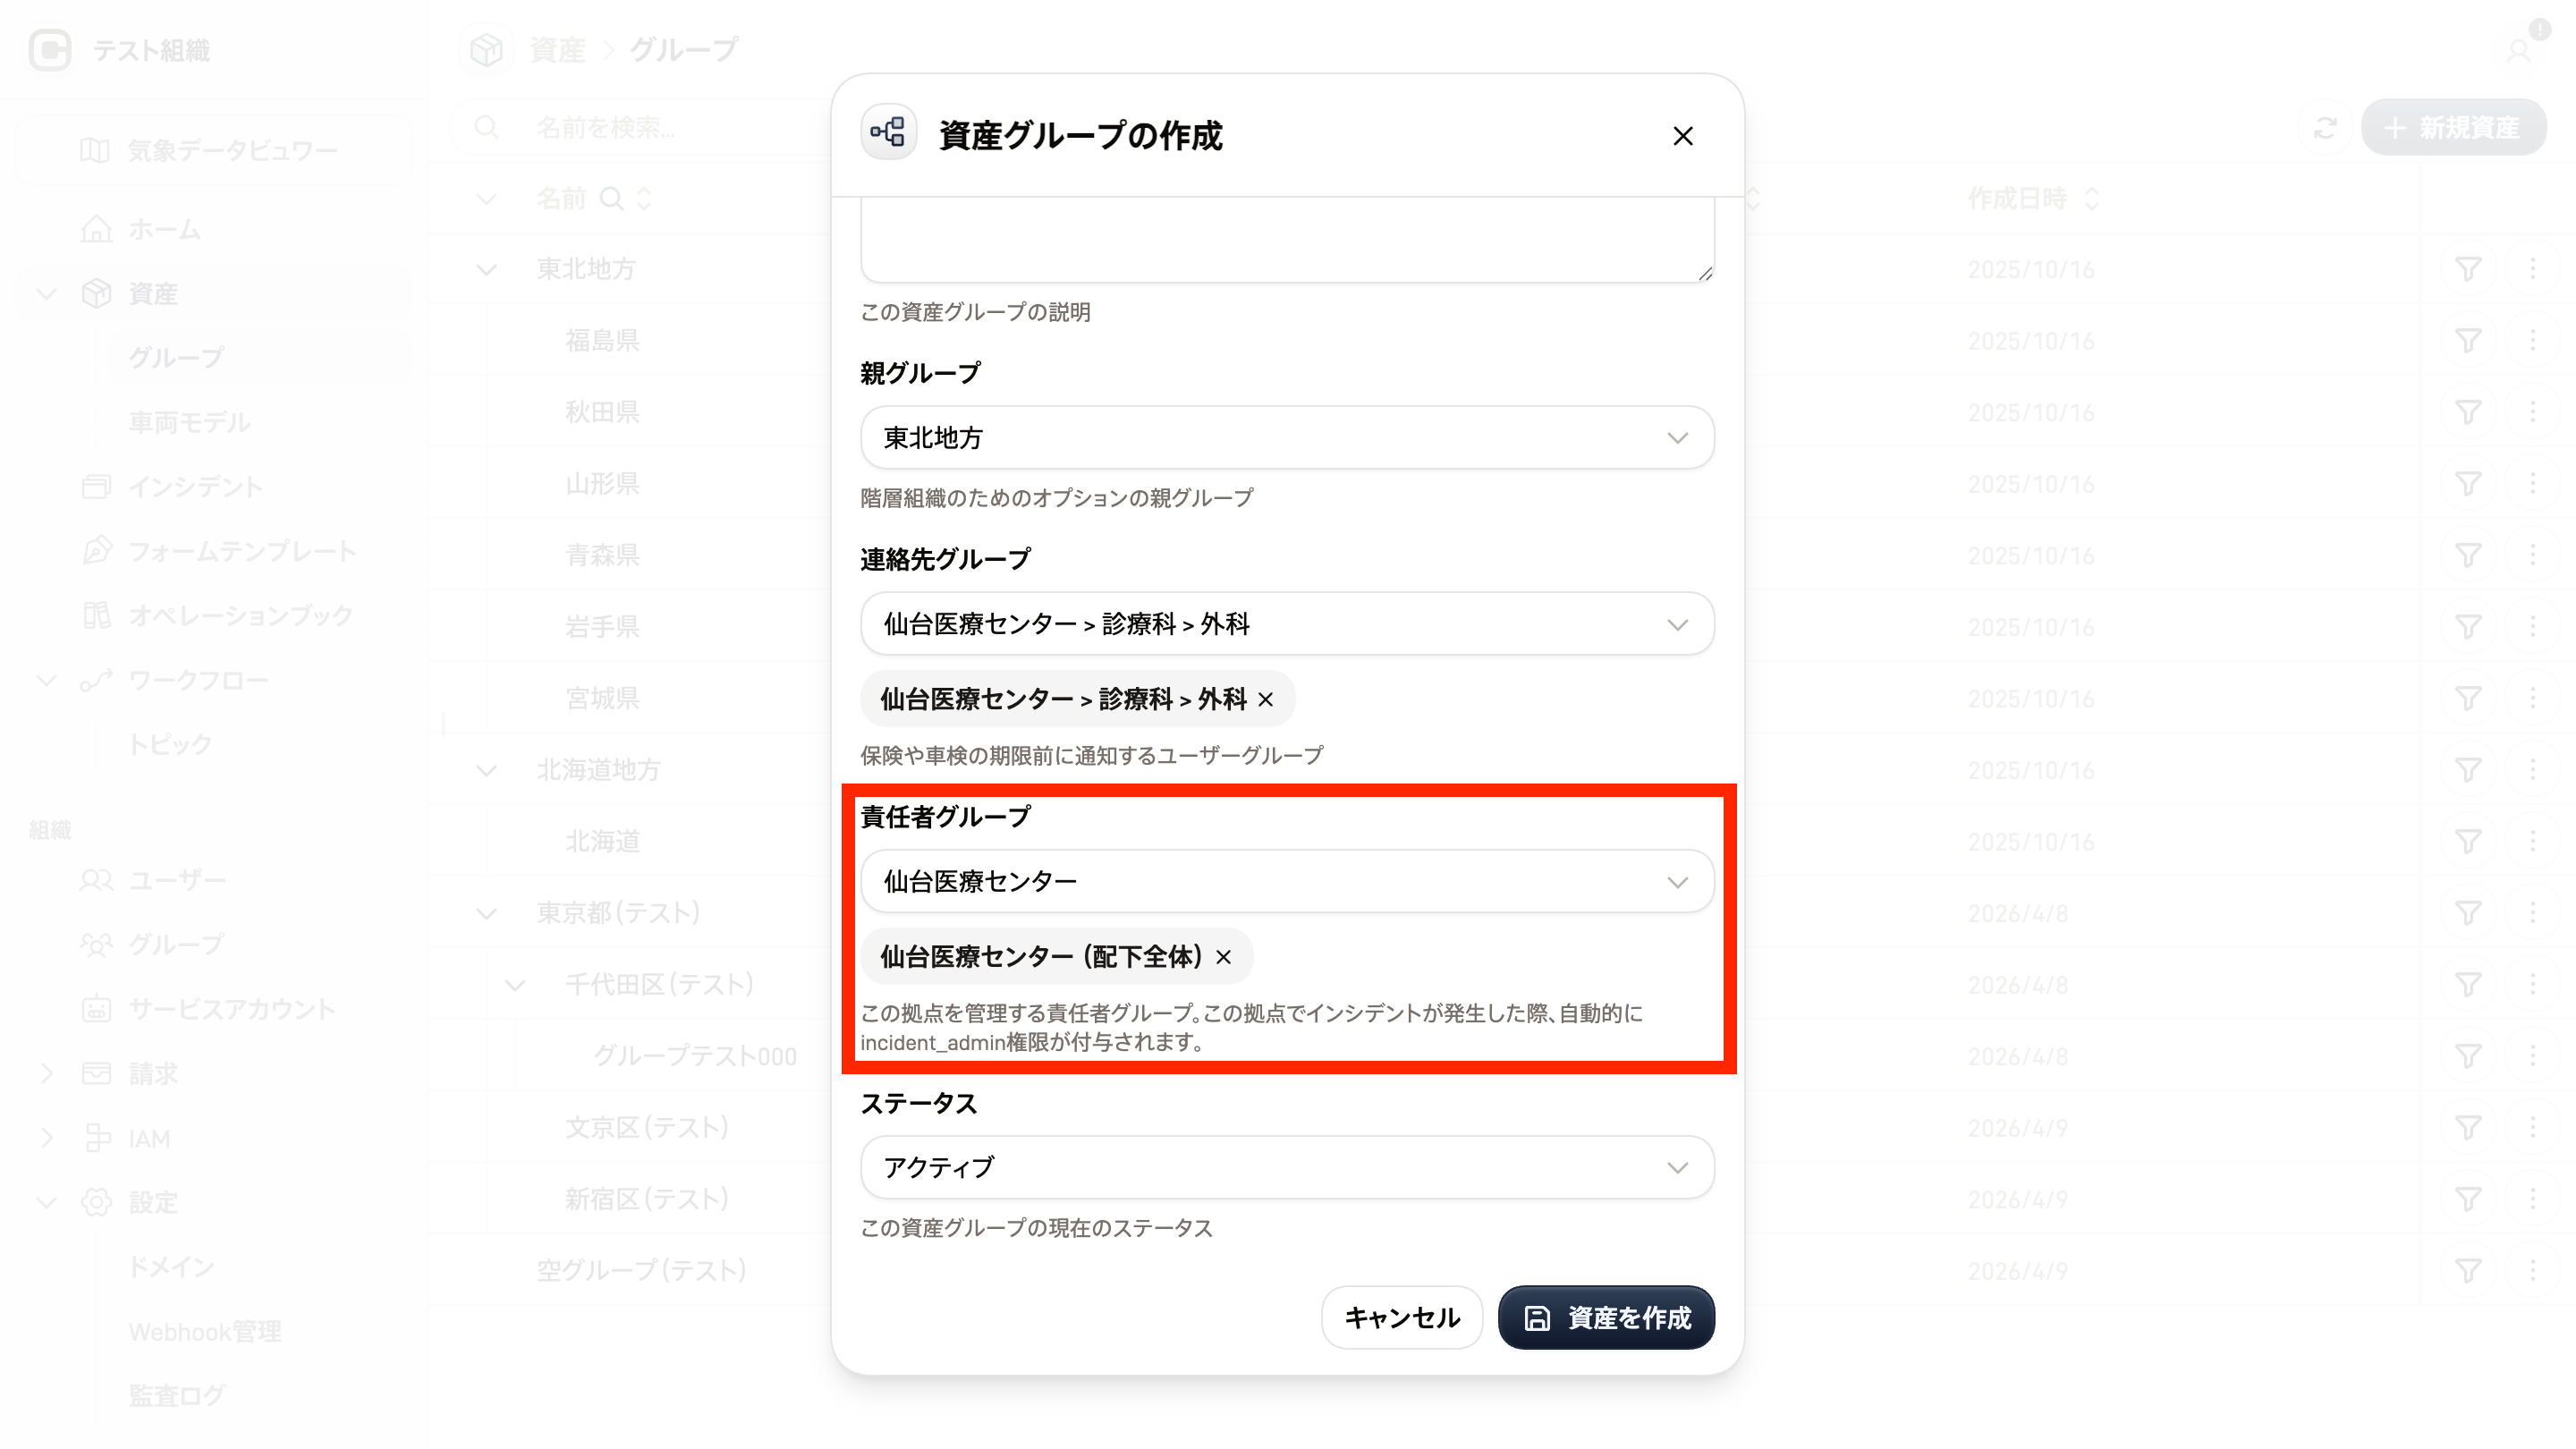Click the filter icon in 東北地方 row

2468,269
